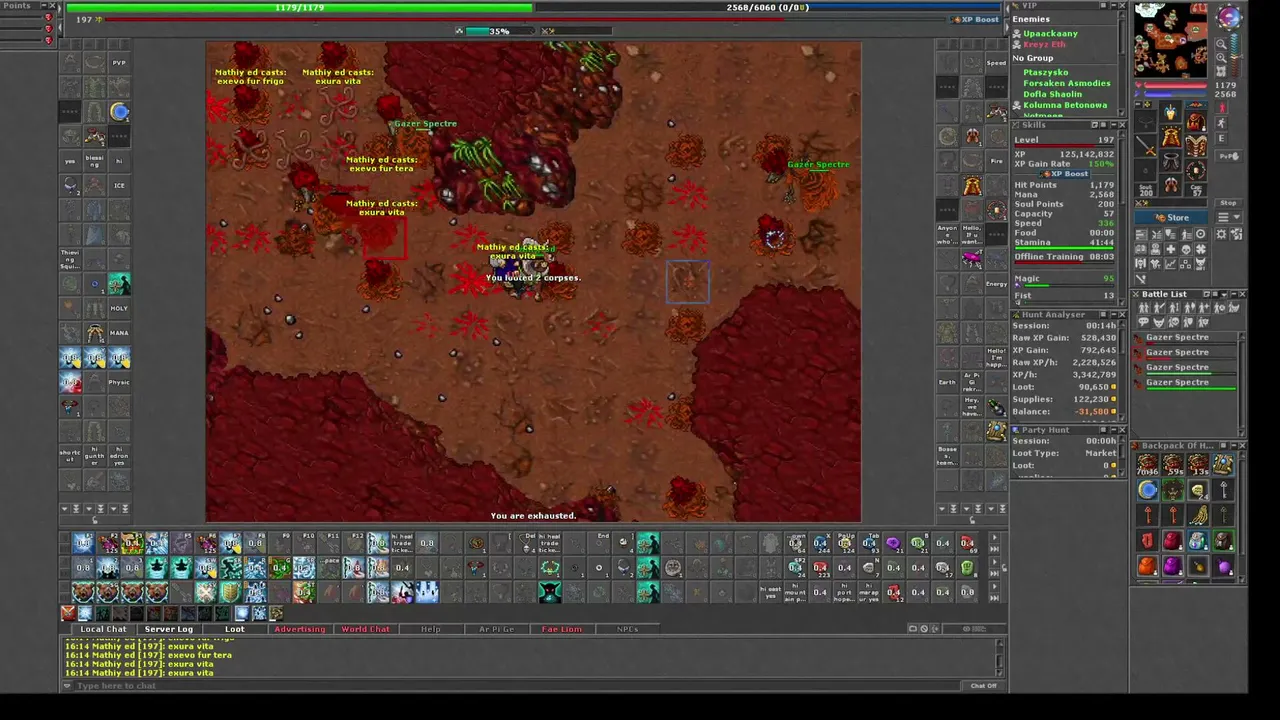
Task: Click the ICE action button
Action: (119, 185)
